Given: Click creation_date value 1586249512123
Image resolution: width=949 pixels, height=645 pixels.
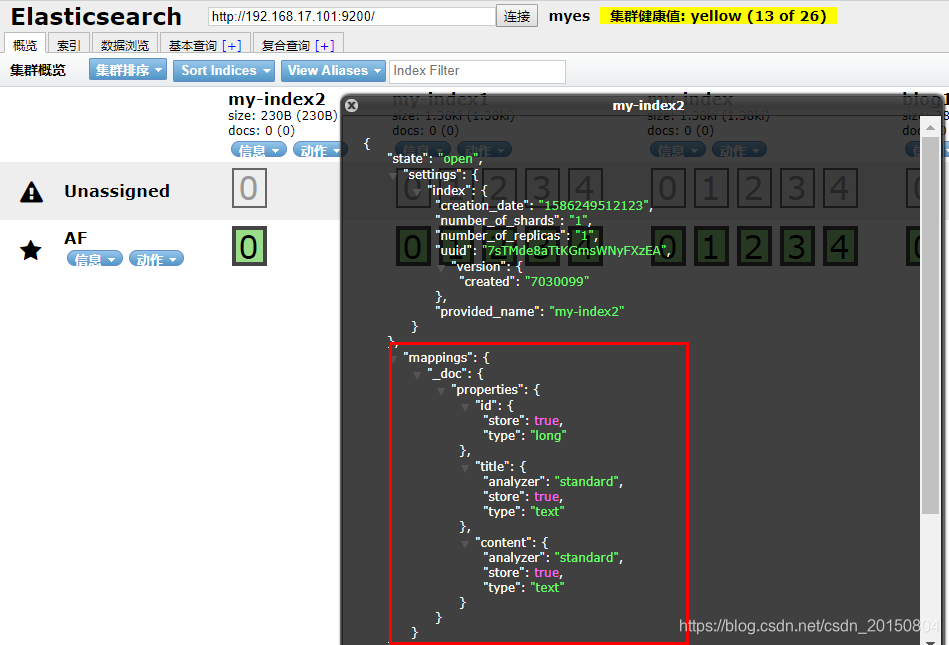Looking at the screenshot, I should click(x=594, y=206).
